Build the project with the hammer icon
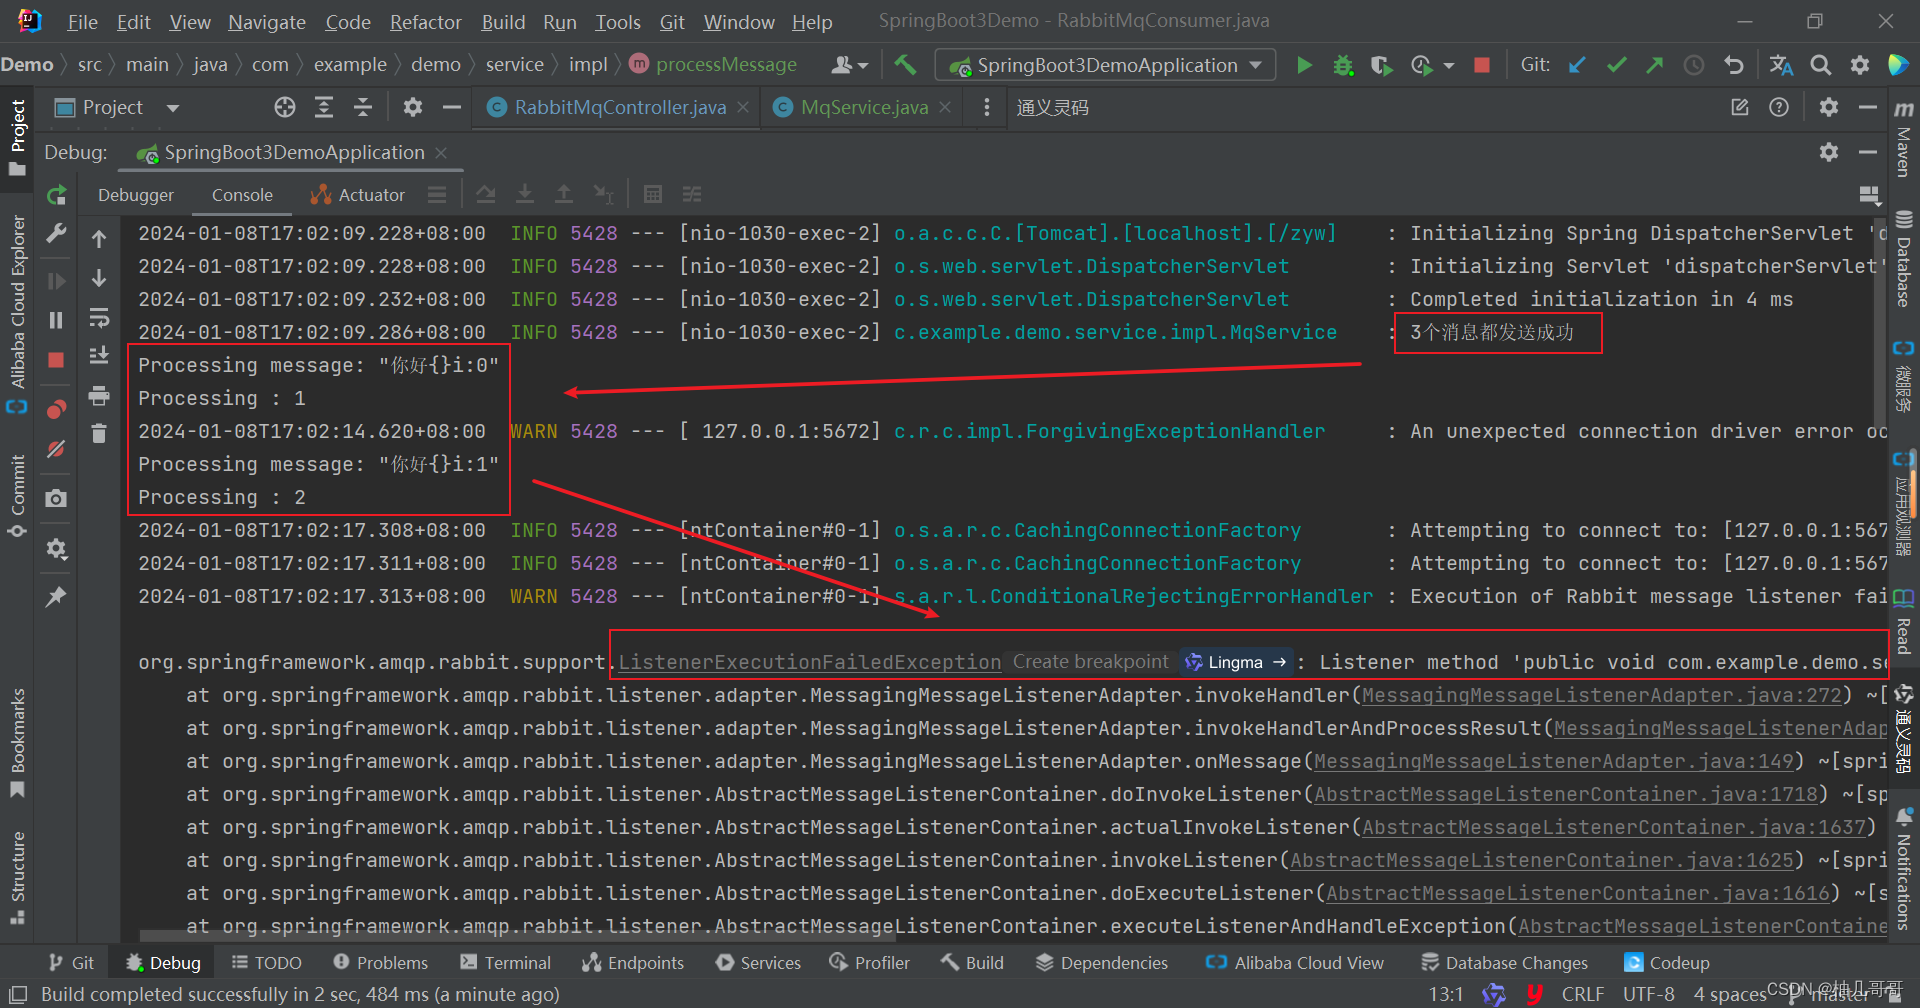 [x=905, y=65]
